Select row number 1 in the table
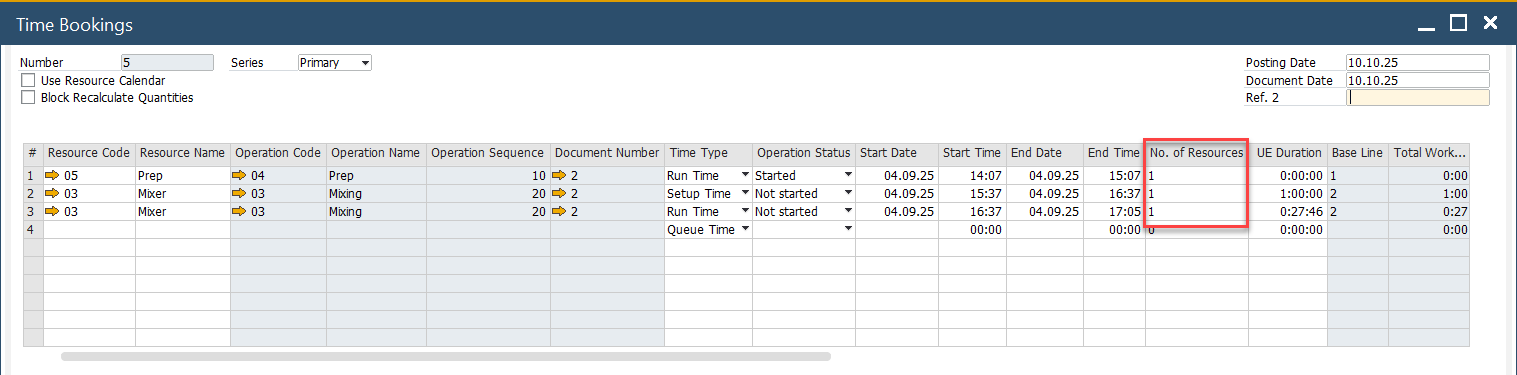1517x375 pixels. coord(33,175)
